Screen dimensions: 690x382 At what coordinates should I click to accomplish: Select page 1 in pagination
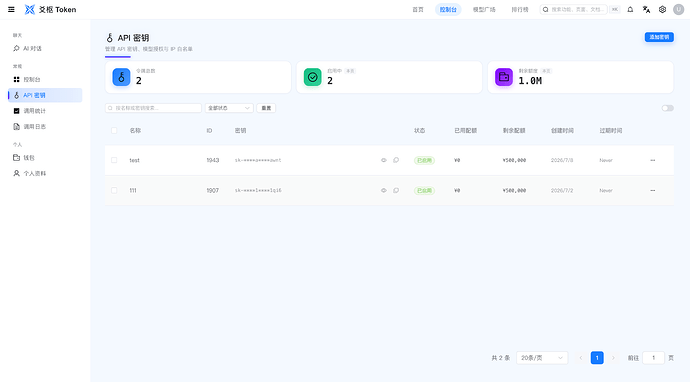click(597, 358)
